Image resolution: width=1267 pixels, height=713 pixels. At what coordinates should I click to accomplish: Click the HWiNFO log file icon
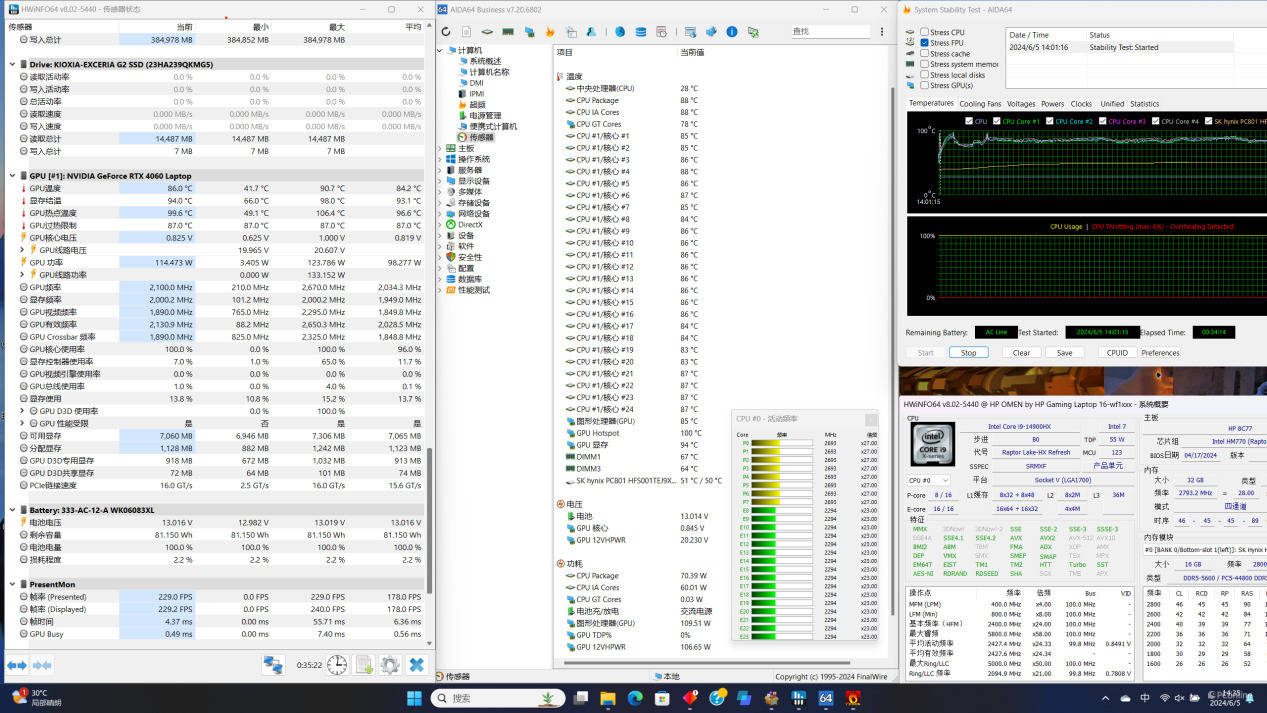(364, 665)
